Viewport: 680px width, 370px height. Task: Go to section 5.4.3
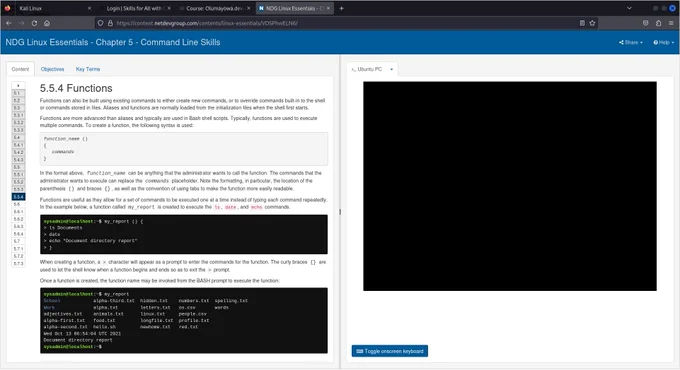[18, 160]
